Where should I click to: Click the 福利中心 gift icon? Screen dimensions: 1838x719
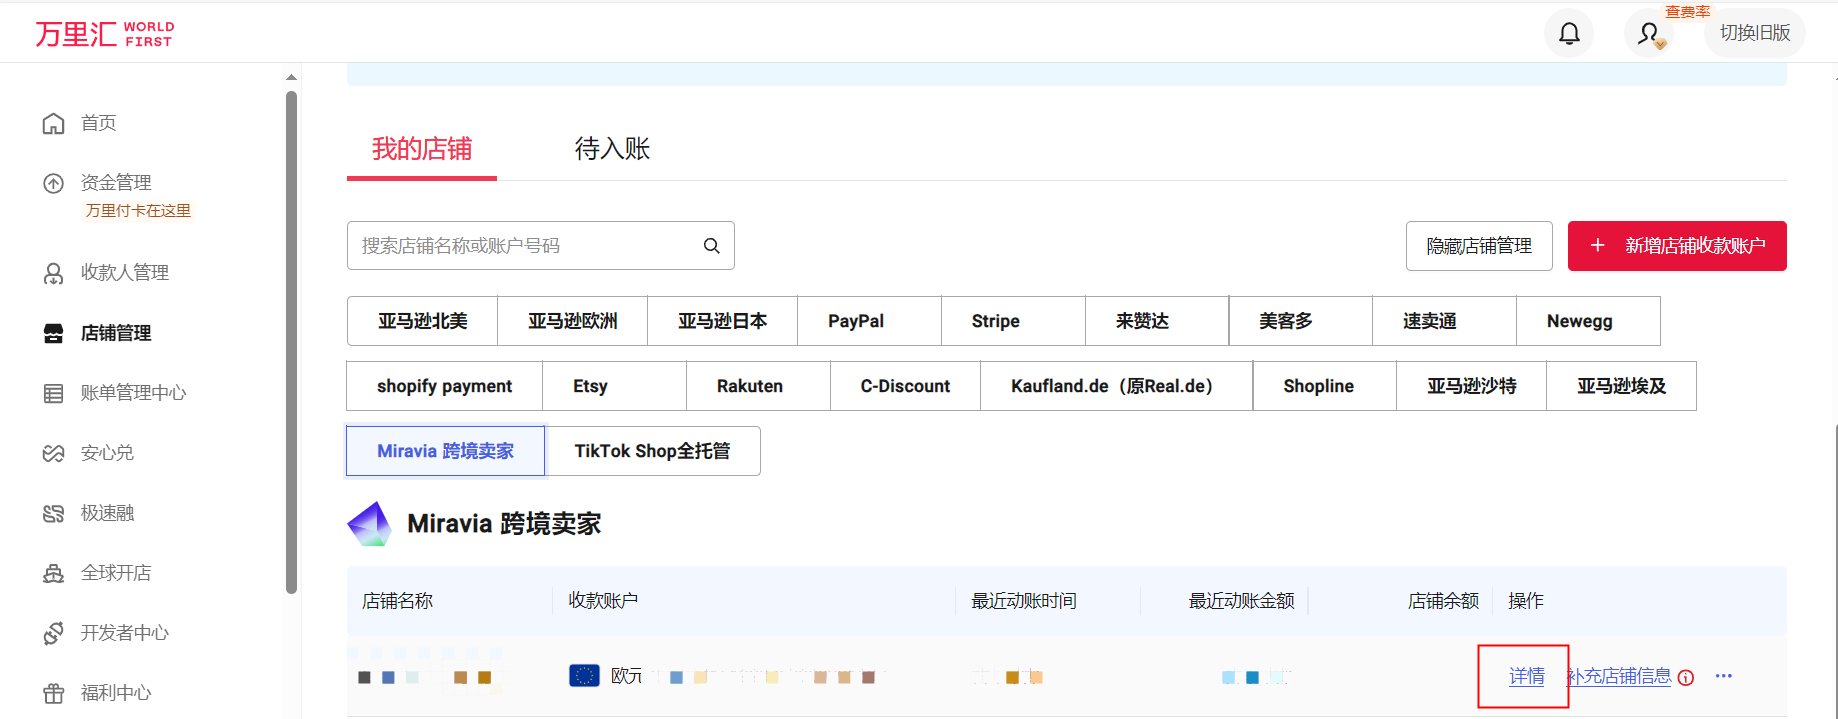[53, 693]
